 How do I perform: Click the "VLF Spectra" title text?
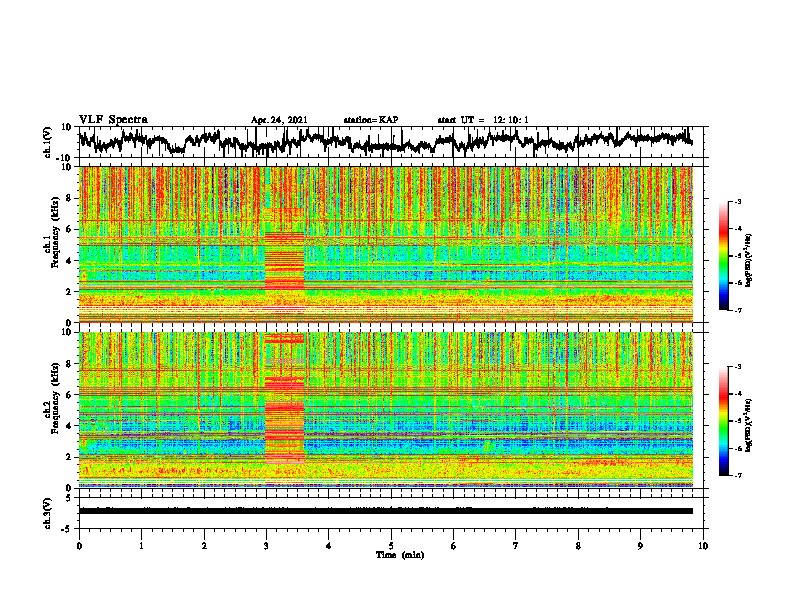(x=113, y=120)
